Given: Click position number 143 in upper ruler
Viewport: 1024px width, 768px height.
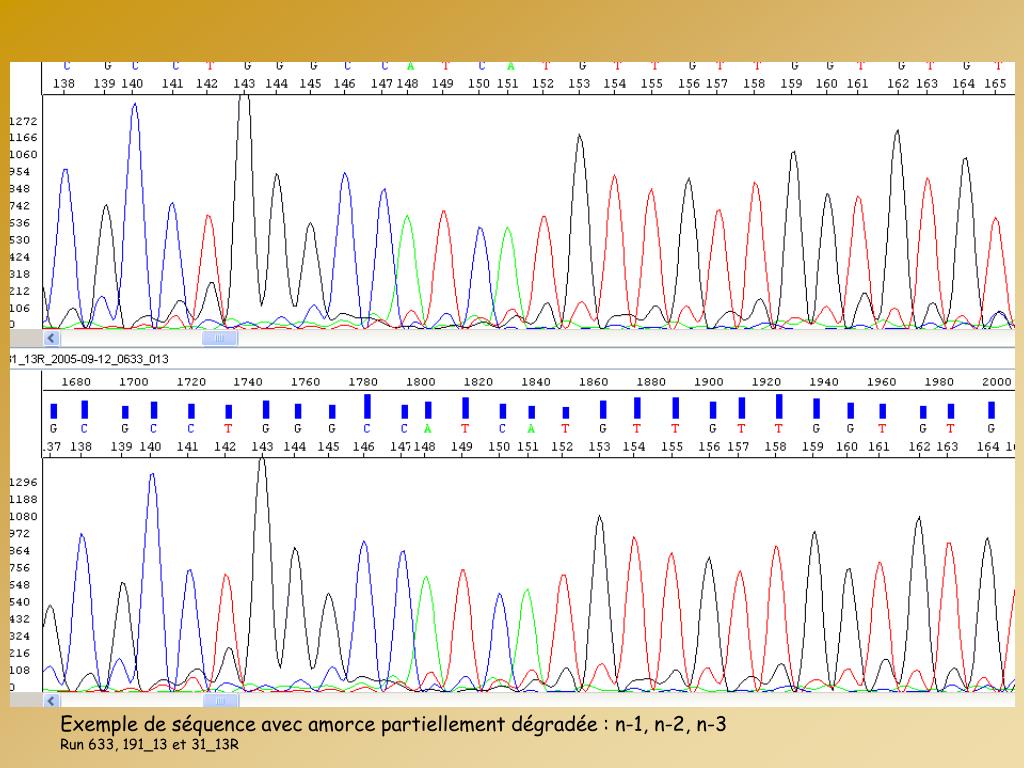Looking at the screenshot, I should pyautogui.click(x=244, y=84).
